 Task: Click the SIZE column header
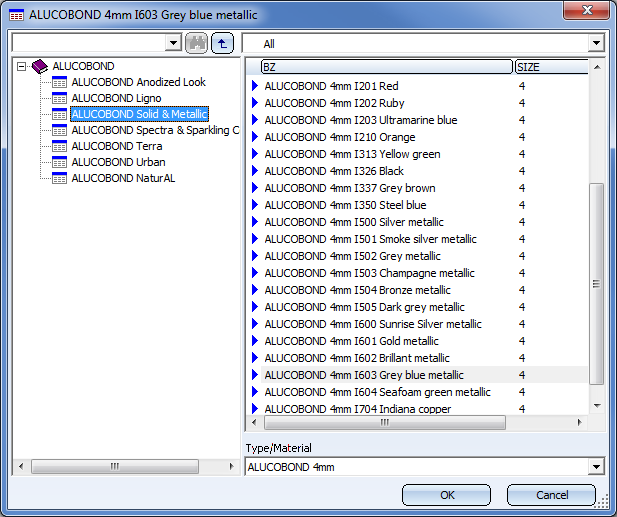(x=551, y=67)
